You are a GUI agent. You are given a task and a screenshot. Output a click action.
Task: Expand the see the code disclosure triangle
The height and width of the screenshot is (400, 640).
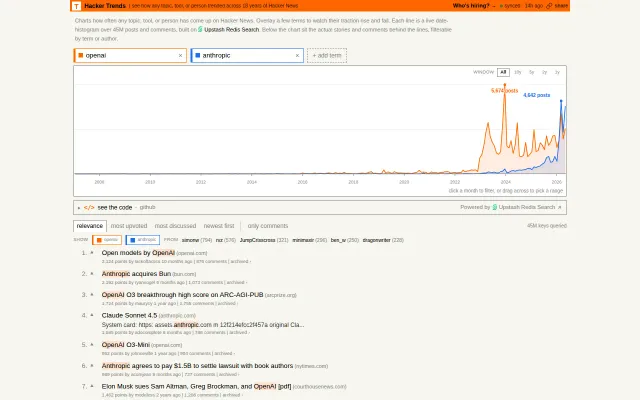(79, 208)
